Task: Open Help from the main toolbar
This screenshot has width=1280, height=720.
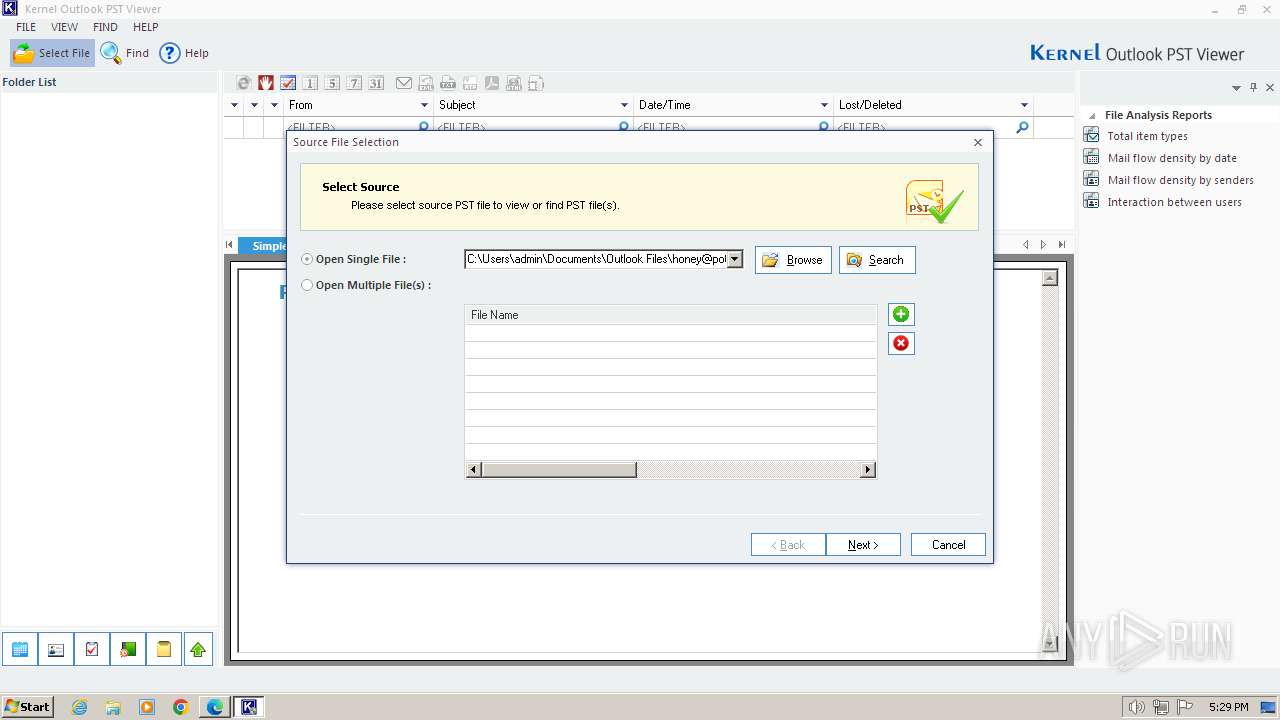Action: [x=185, y=53]
